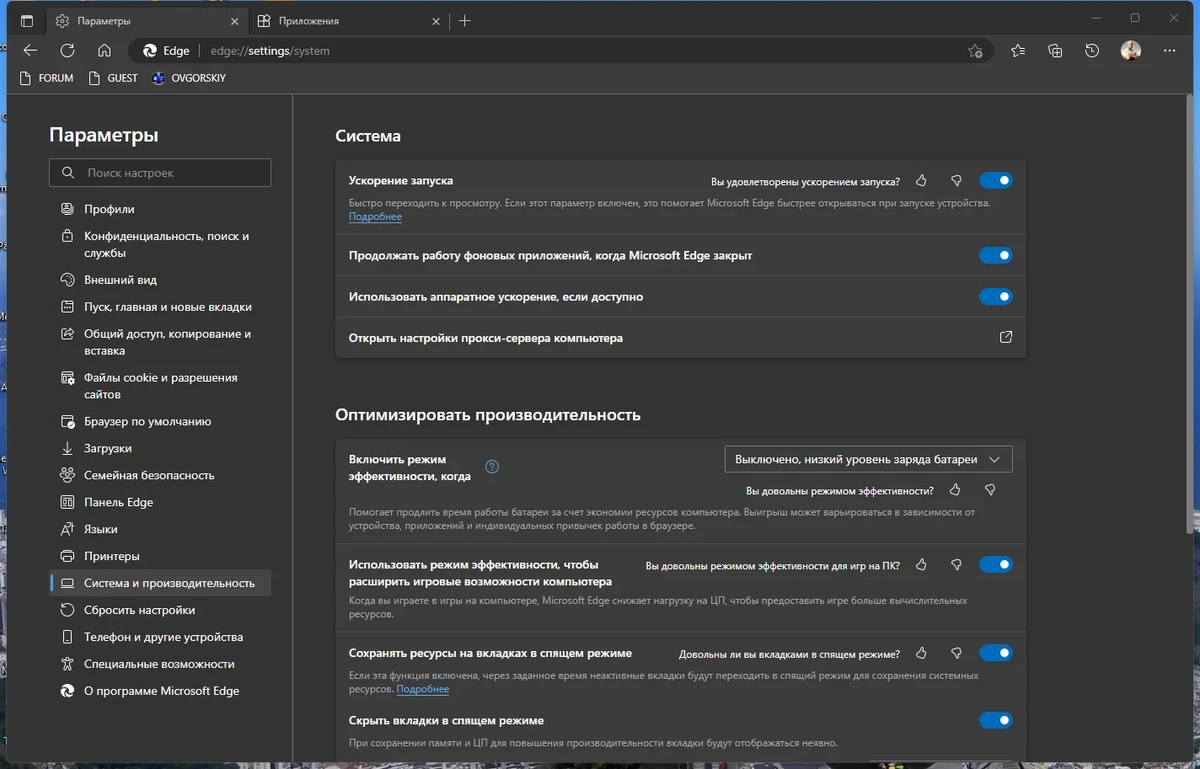Close the Приложения tab

coord(435,20)
